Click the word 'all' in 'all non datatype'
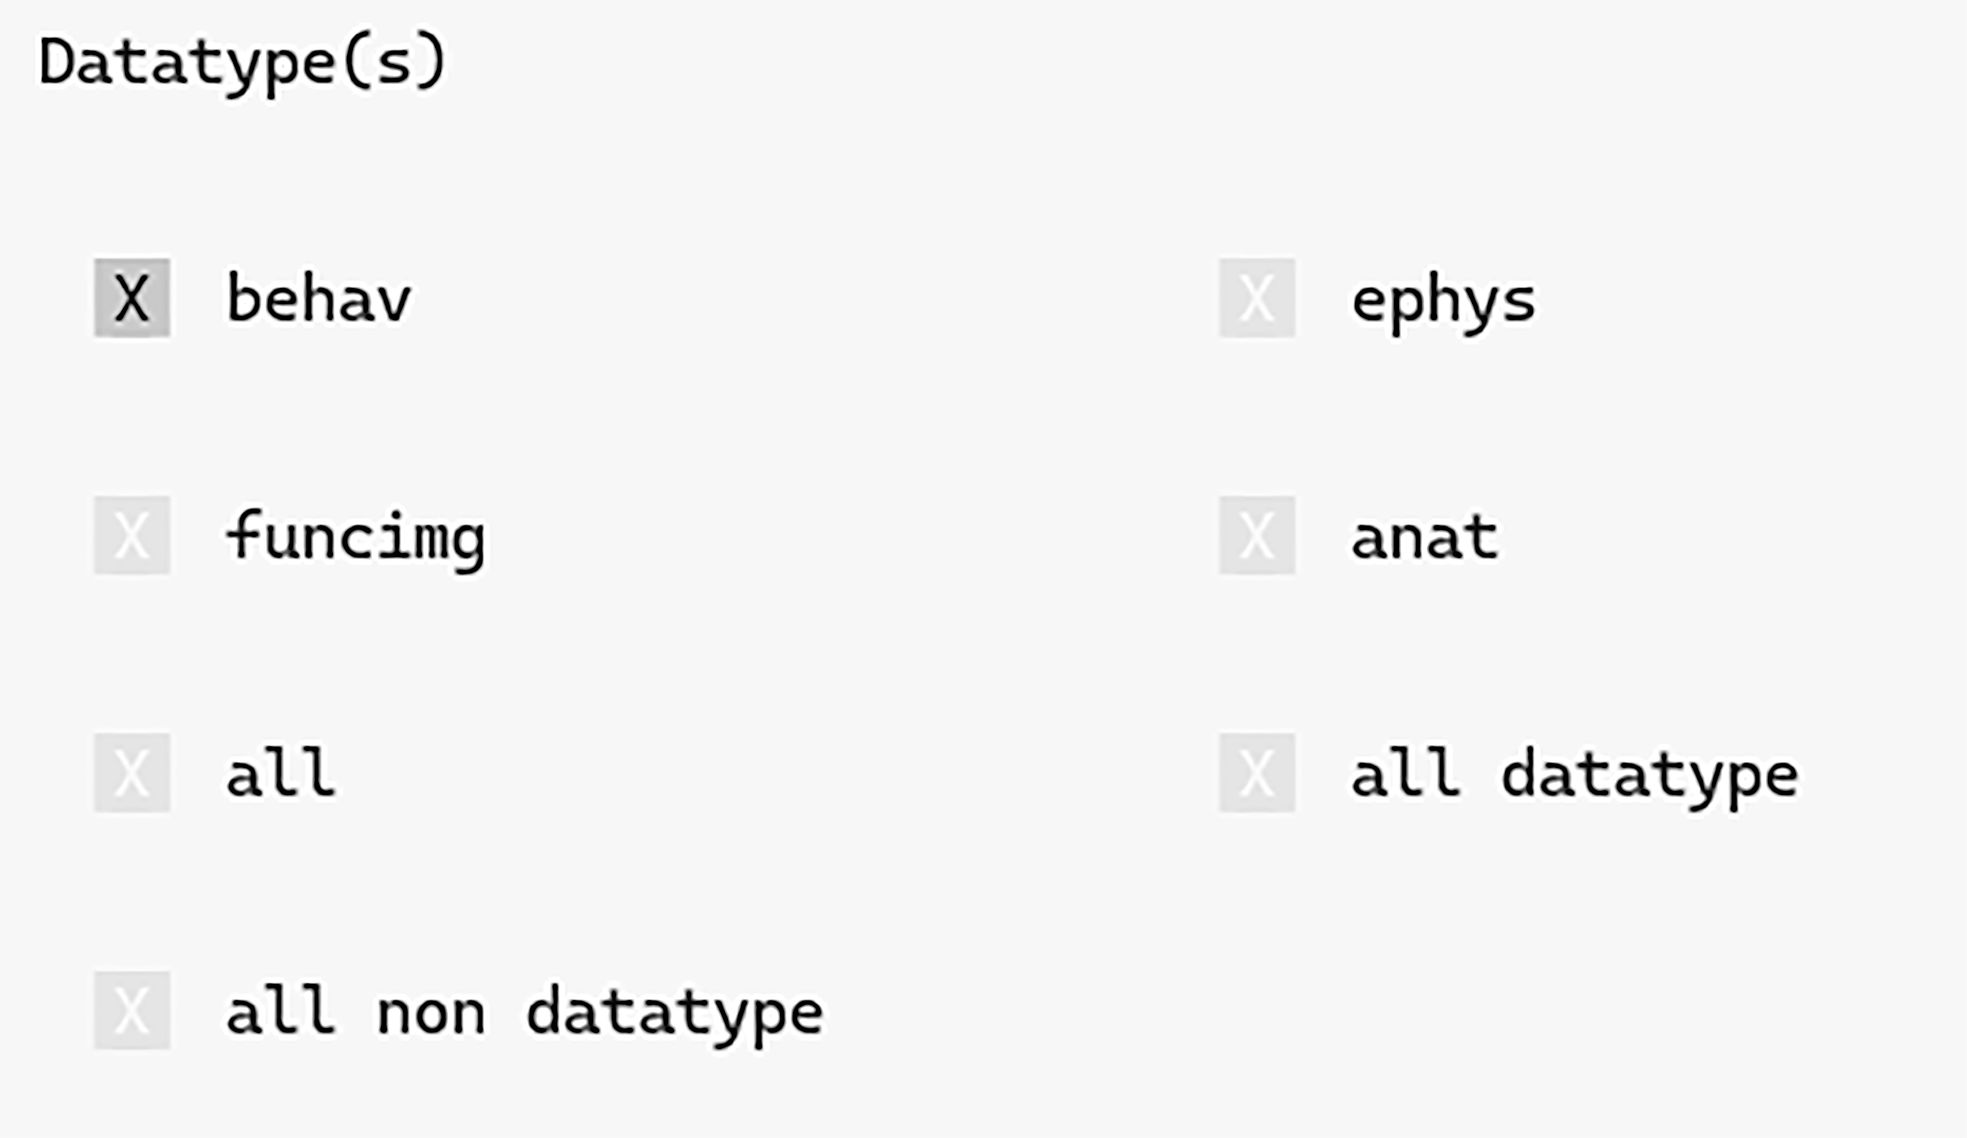 click(280, 1011)
